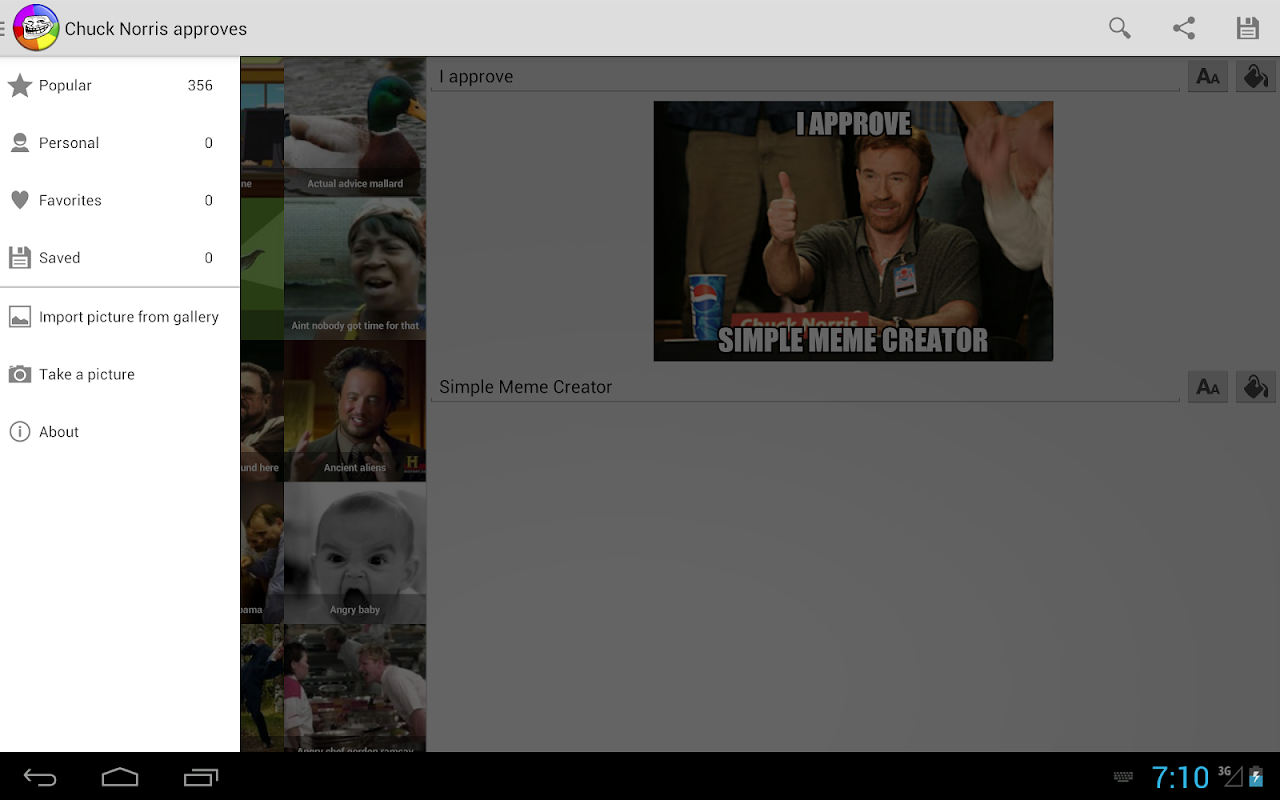Open font settings for 'Simple Meme Creator' caption

coord(1208,387)
